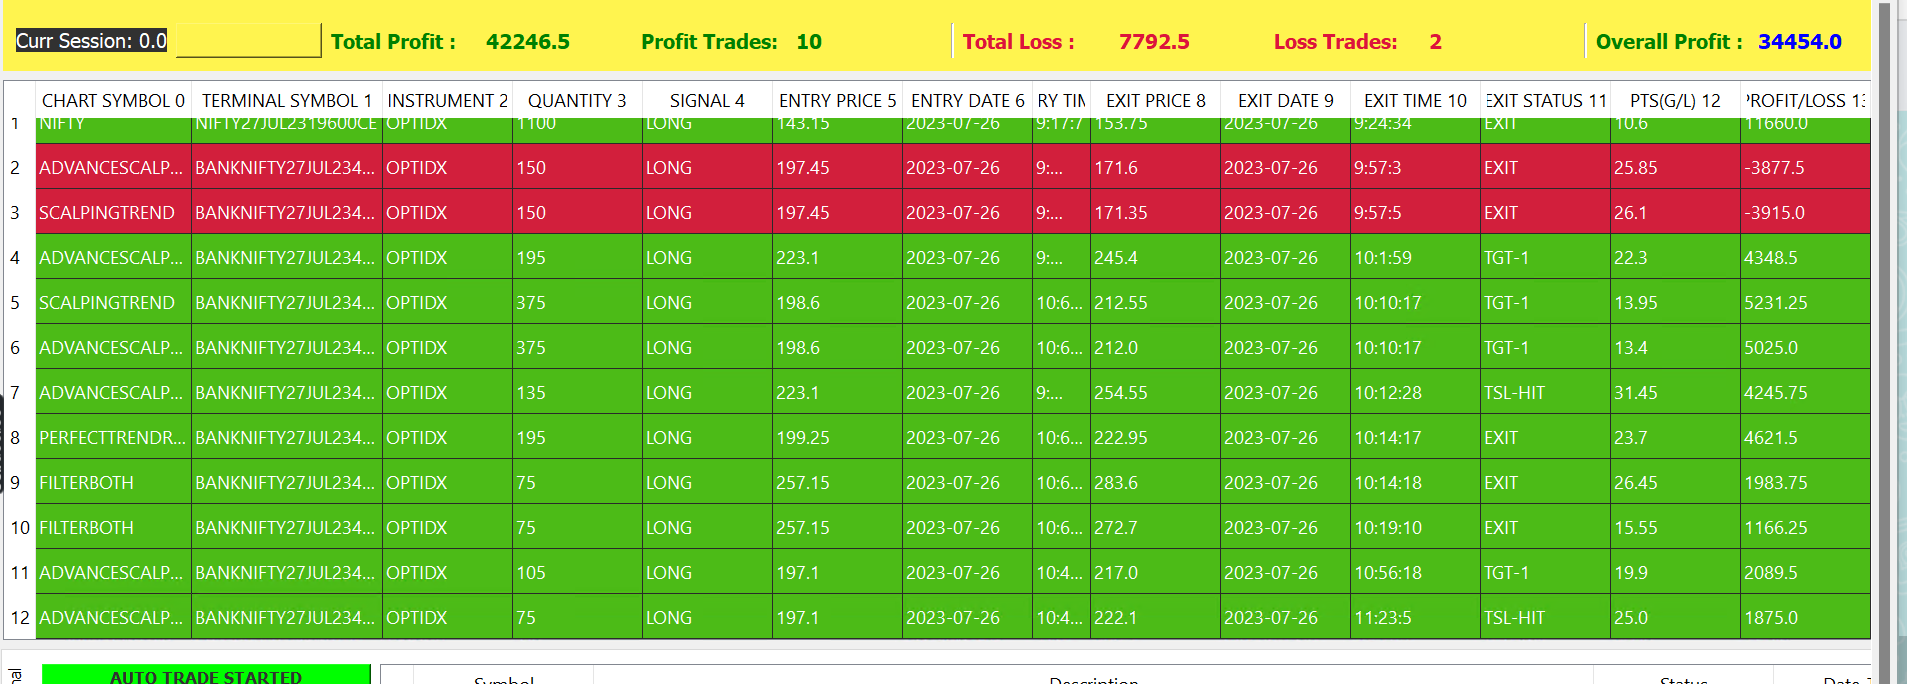Image resolution: width=1907 pixels, height=684 pixels.
Task: Select the ENTRY DATE 6 column header
Action: (x=967, y=100)
